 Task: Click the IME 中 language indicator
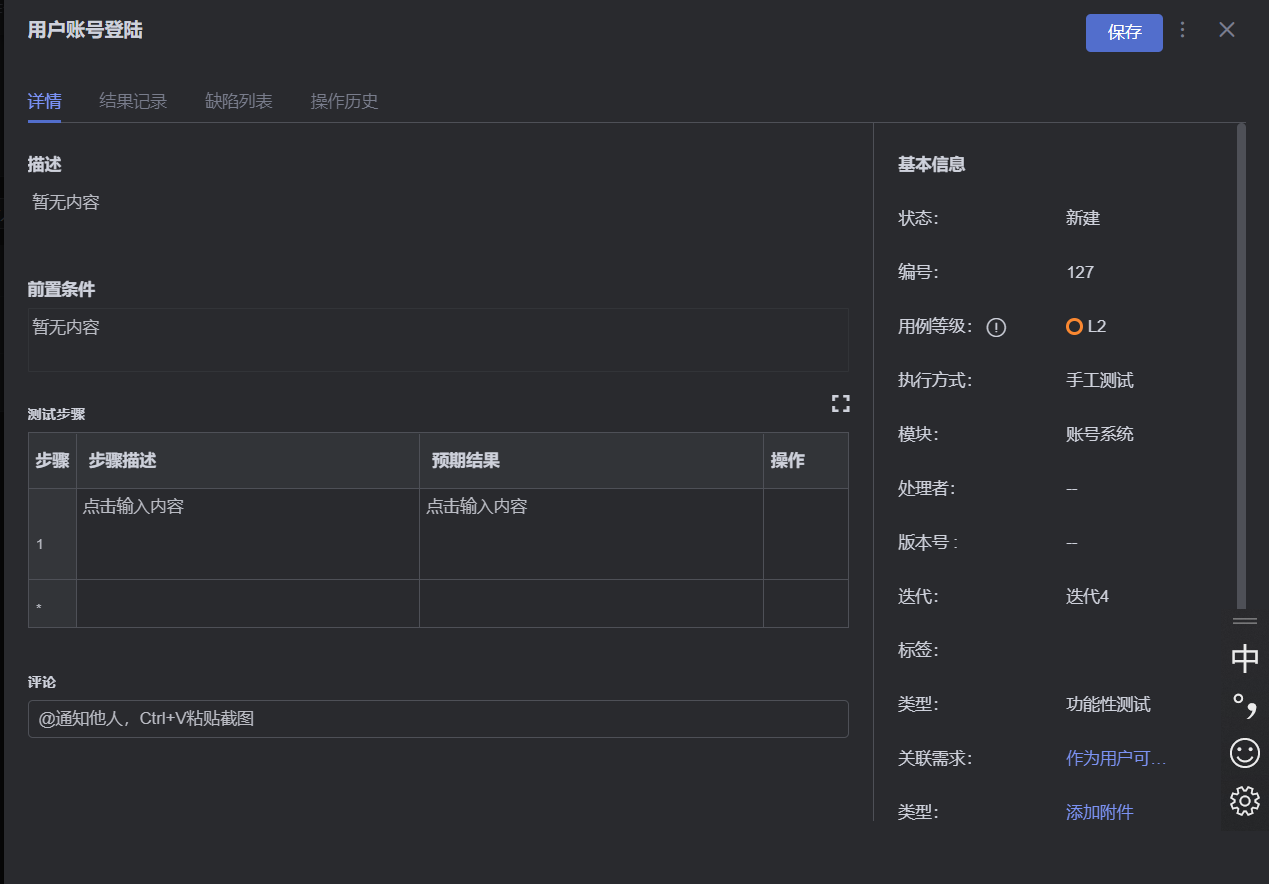(1245, 659)
